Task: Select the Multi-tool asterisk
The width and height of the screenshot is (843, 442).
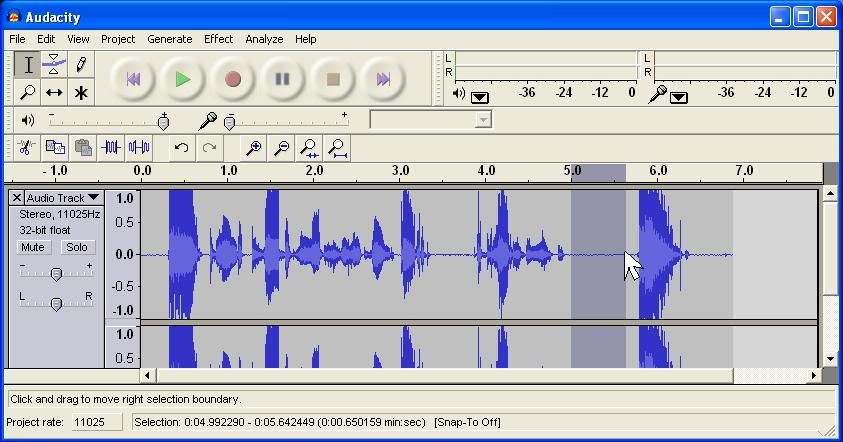Action: tap(81, 92)
